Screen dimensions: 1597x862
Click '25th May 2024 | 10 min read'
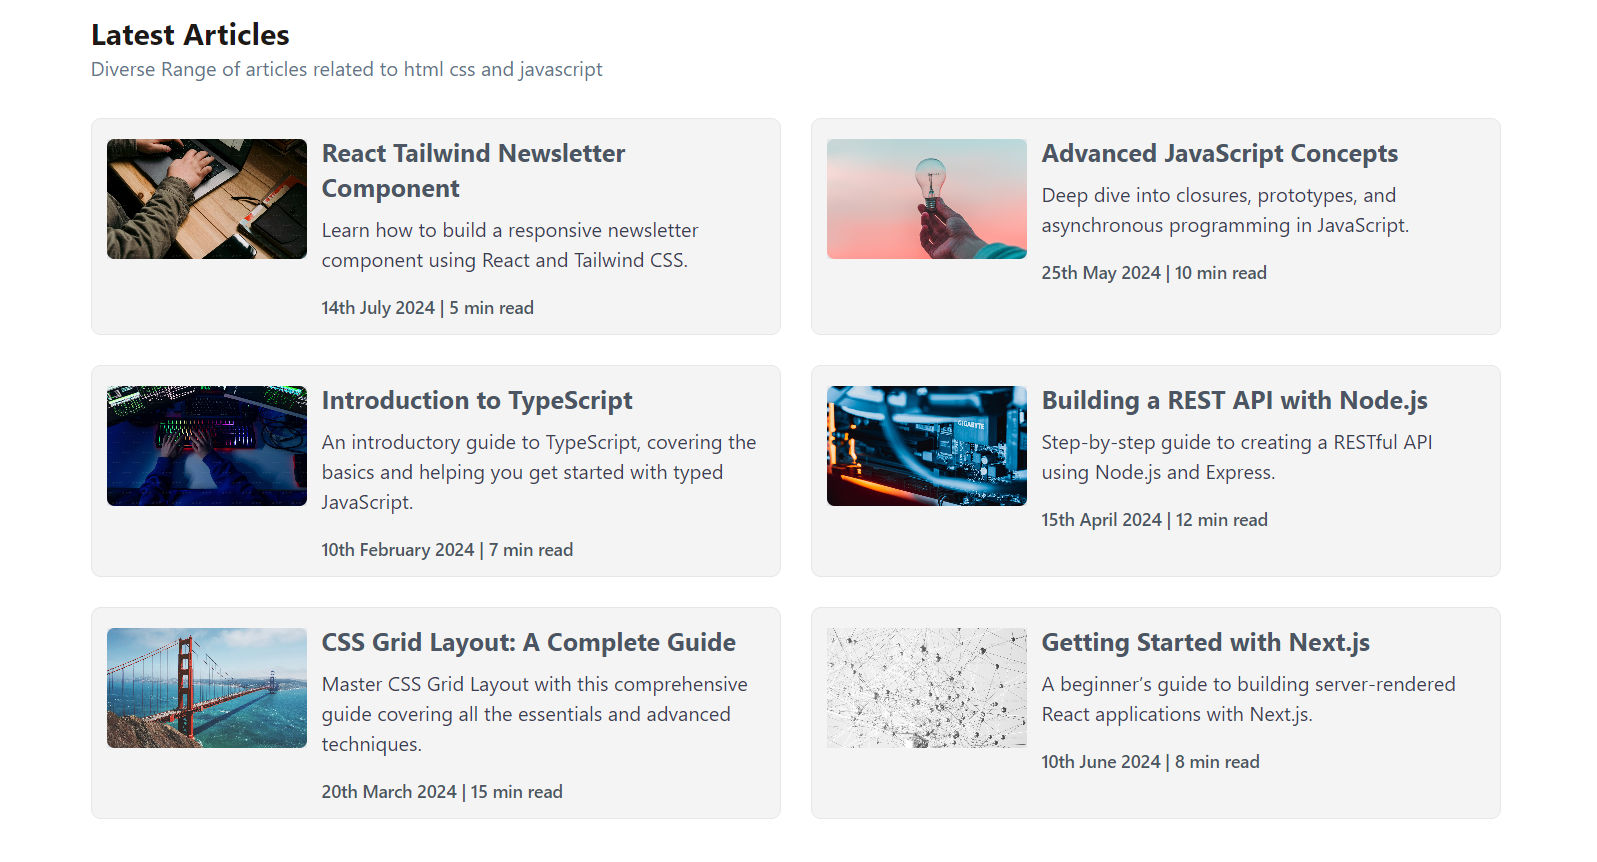pos(1154,273)
